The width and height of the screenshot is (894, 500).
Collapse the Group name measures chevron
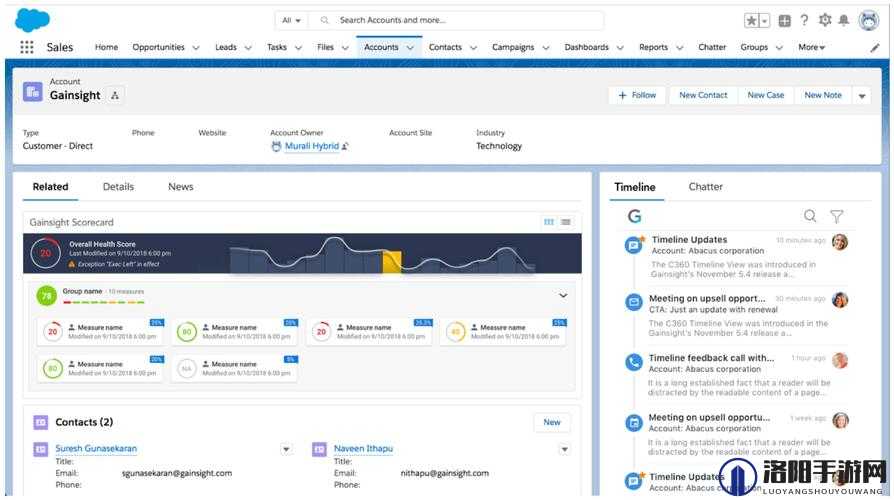[x=563, y=295]
